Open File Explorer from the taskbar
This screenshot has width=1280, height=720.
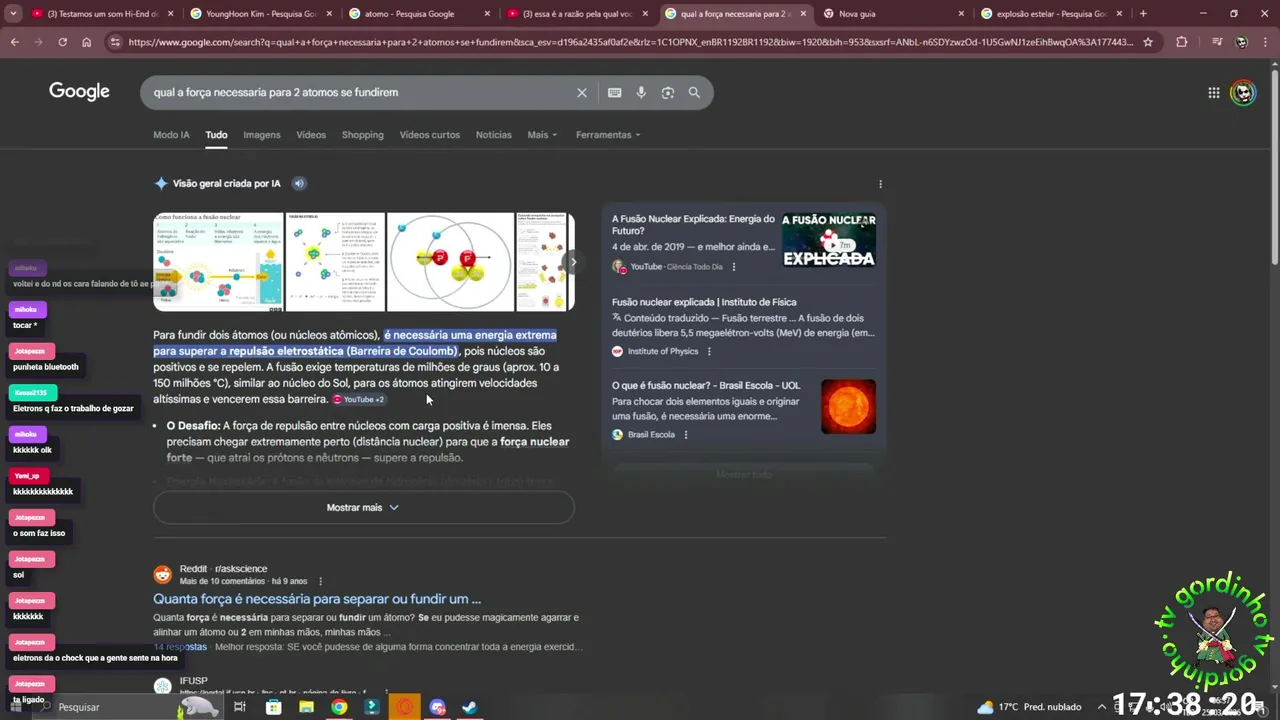click(306, 707)
